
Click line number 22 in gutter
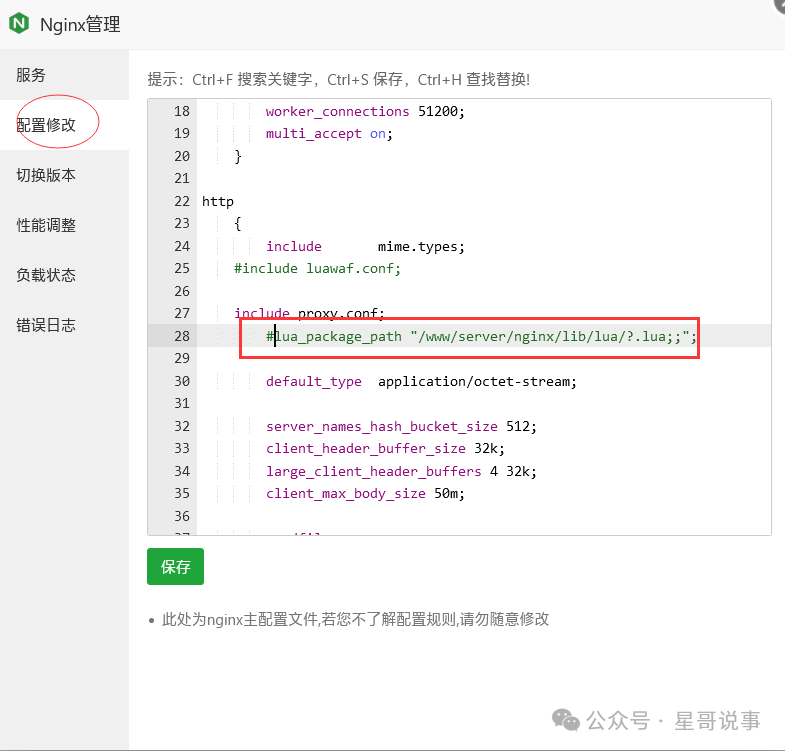(182, 201)
